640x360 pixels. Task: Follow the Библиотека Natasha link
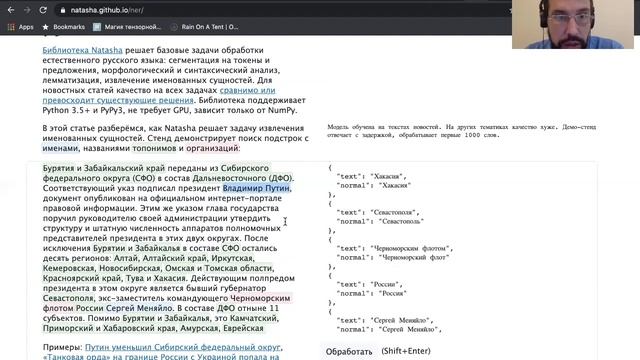point(82,50)
